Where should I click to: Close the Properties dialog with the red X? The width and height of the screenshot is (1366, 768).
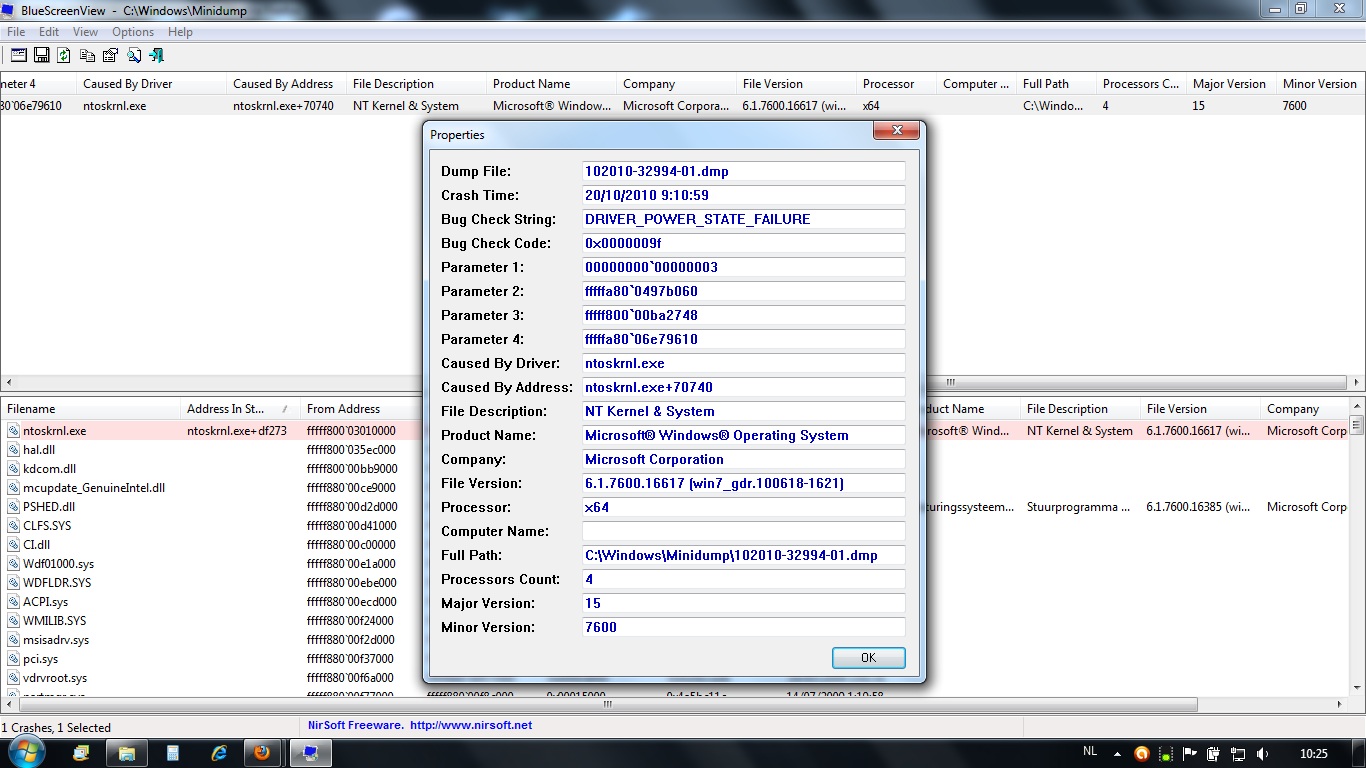896,130
